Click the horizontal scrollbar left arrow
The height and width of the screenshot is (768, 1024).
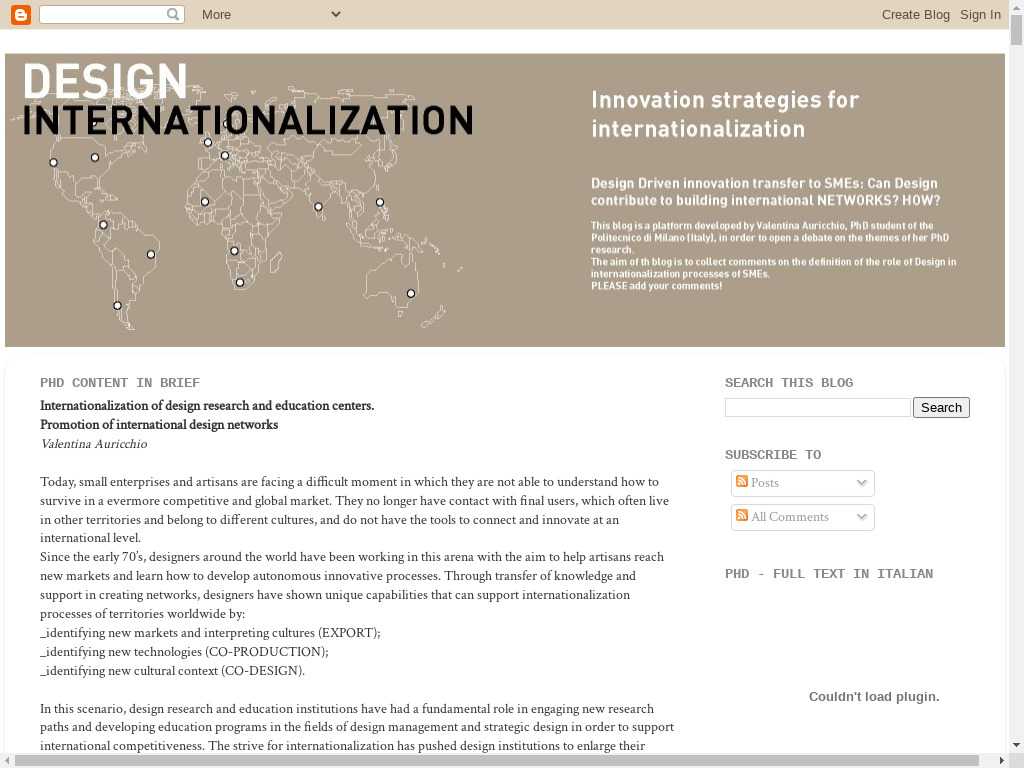[7, 761]
